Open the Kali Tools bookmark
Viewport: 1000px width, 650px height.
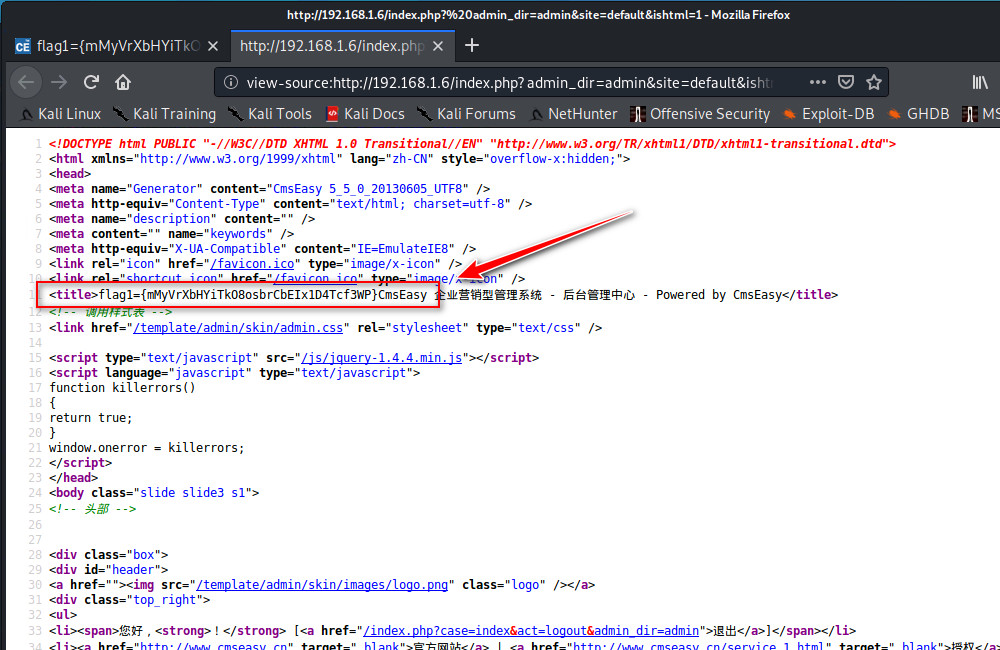point(270,114)
